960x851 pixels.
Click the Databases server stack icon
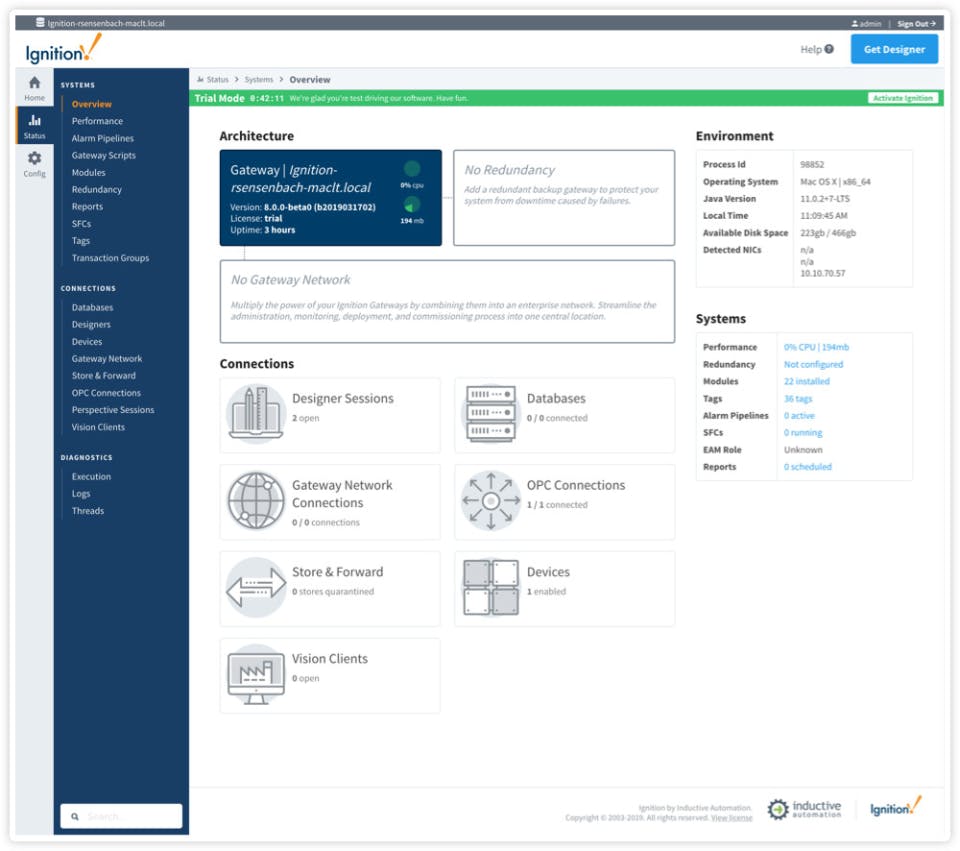coord(491,410)
